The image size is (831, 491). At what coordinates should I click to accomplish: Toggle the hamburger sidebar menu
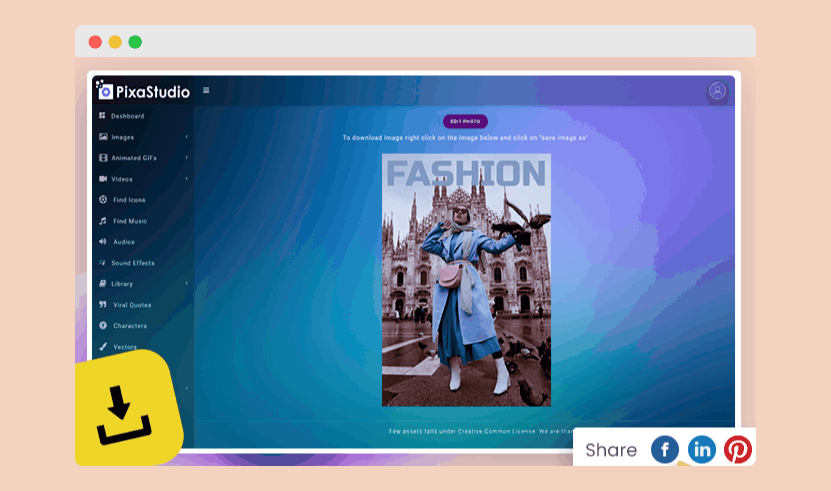[x=206, y=91]
